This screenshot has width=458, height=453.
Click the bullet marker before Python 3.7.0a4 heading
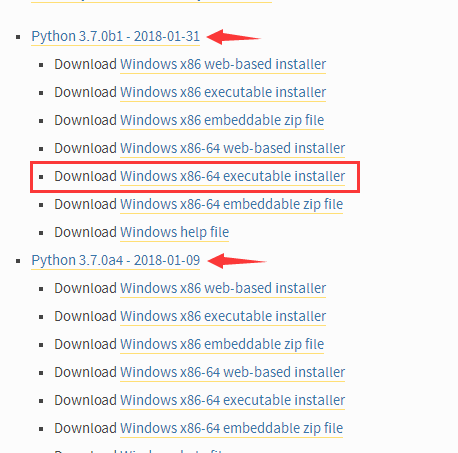(x=18, y=261)
